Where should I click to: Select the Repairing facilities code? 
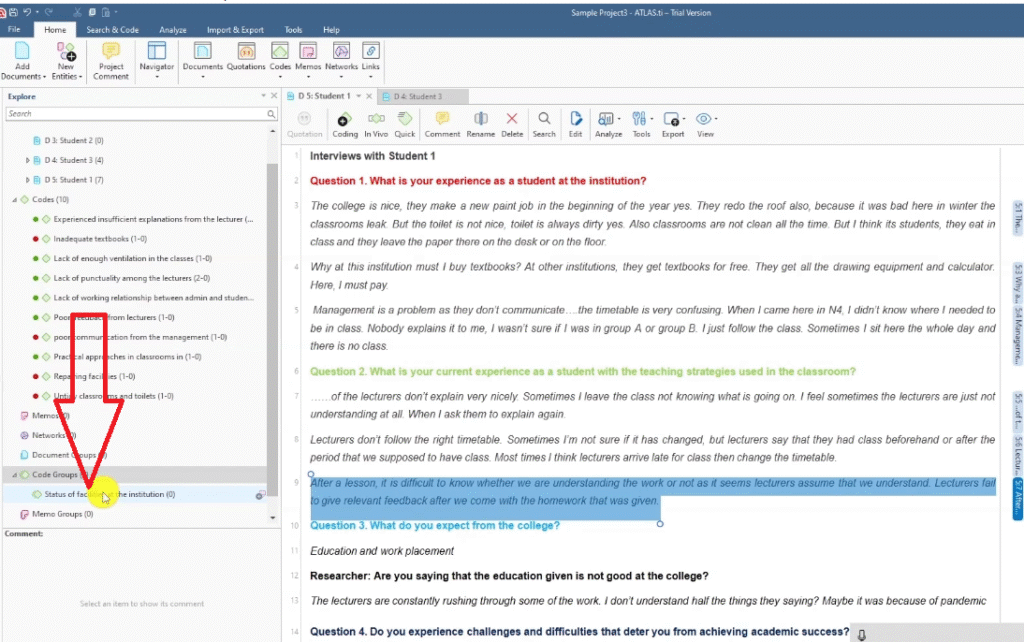pos(94,376)
